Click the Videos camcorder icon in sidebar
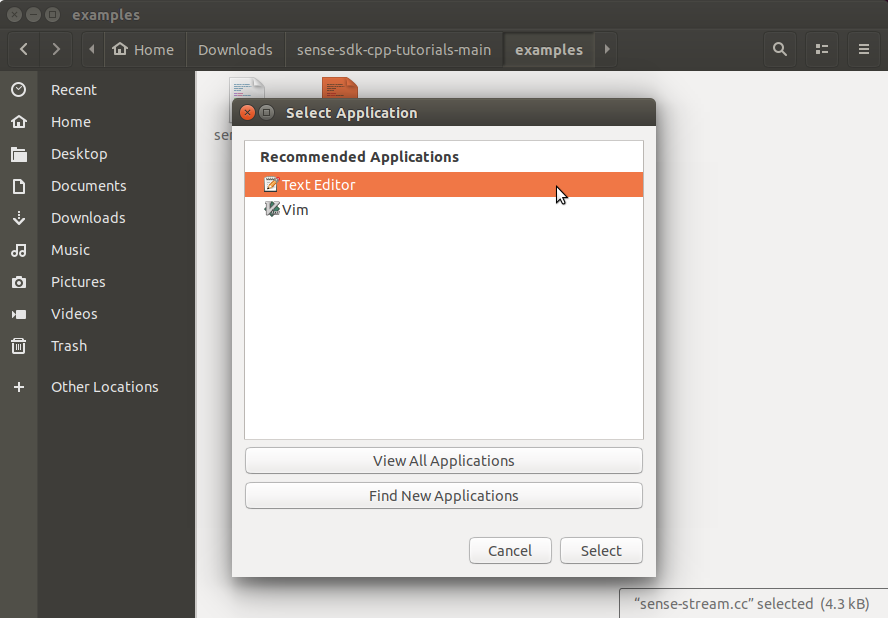 (19, 314)
